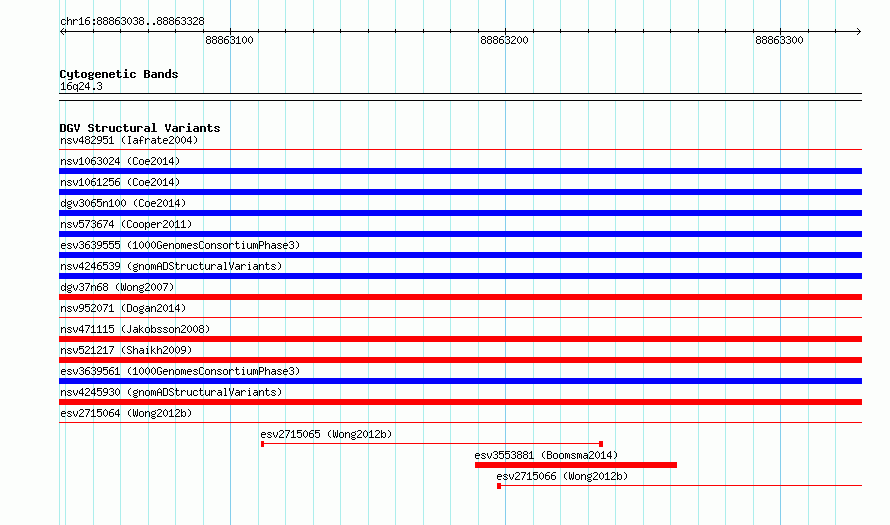Open the dgv3065n100 (Coe2014) variant label
This screenshot has width=890, height=525.
tap(123, 203)
